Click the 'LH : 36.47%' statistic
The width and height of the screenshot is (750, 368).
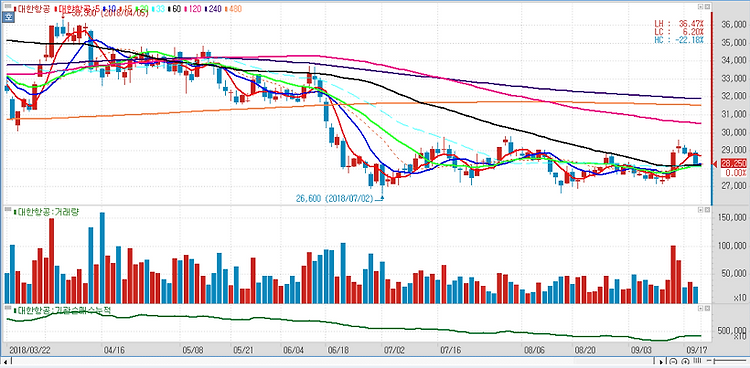click(x=679, y=22)
